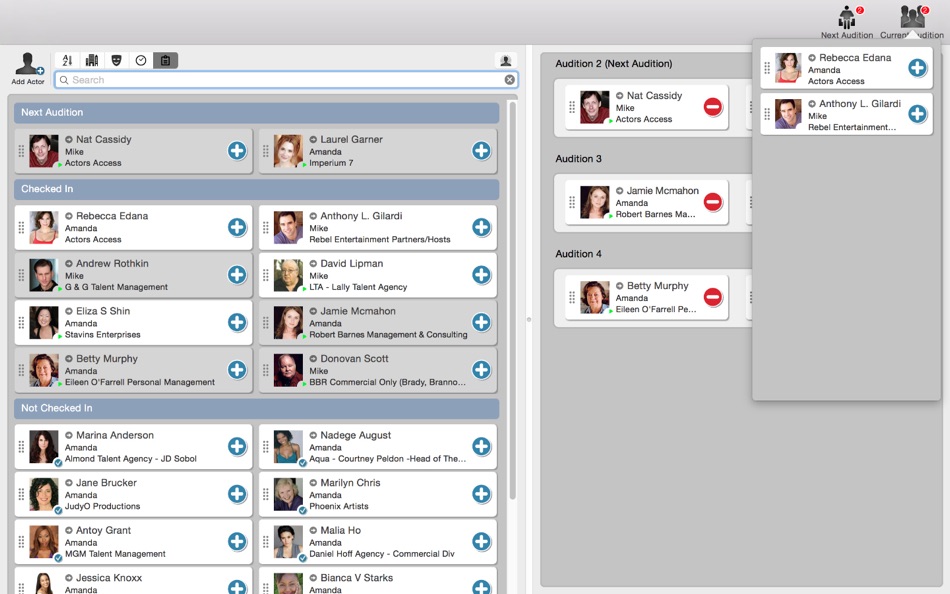Click 'Phoenix Artists' agency text

339,507
